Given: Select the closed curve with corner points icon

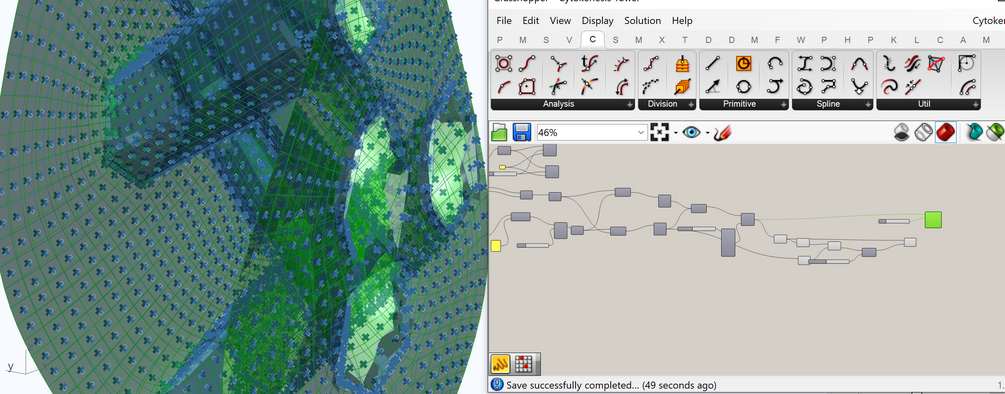Looking at the screenshot, I should point(504,63).
